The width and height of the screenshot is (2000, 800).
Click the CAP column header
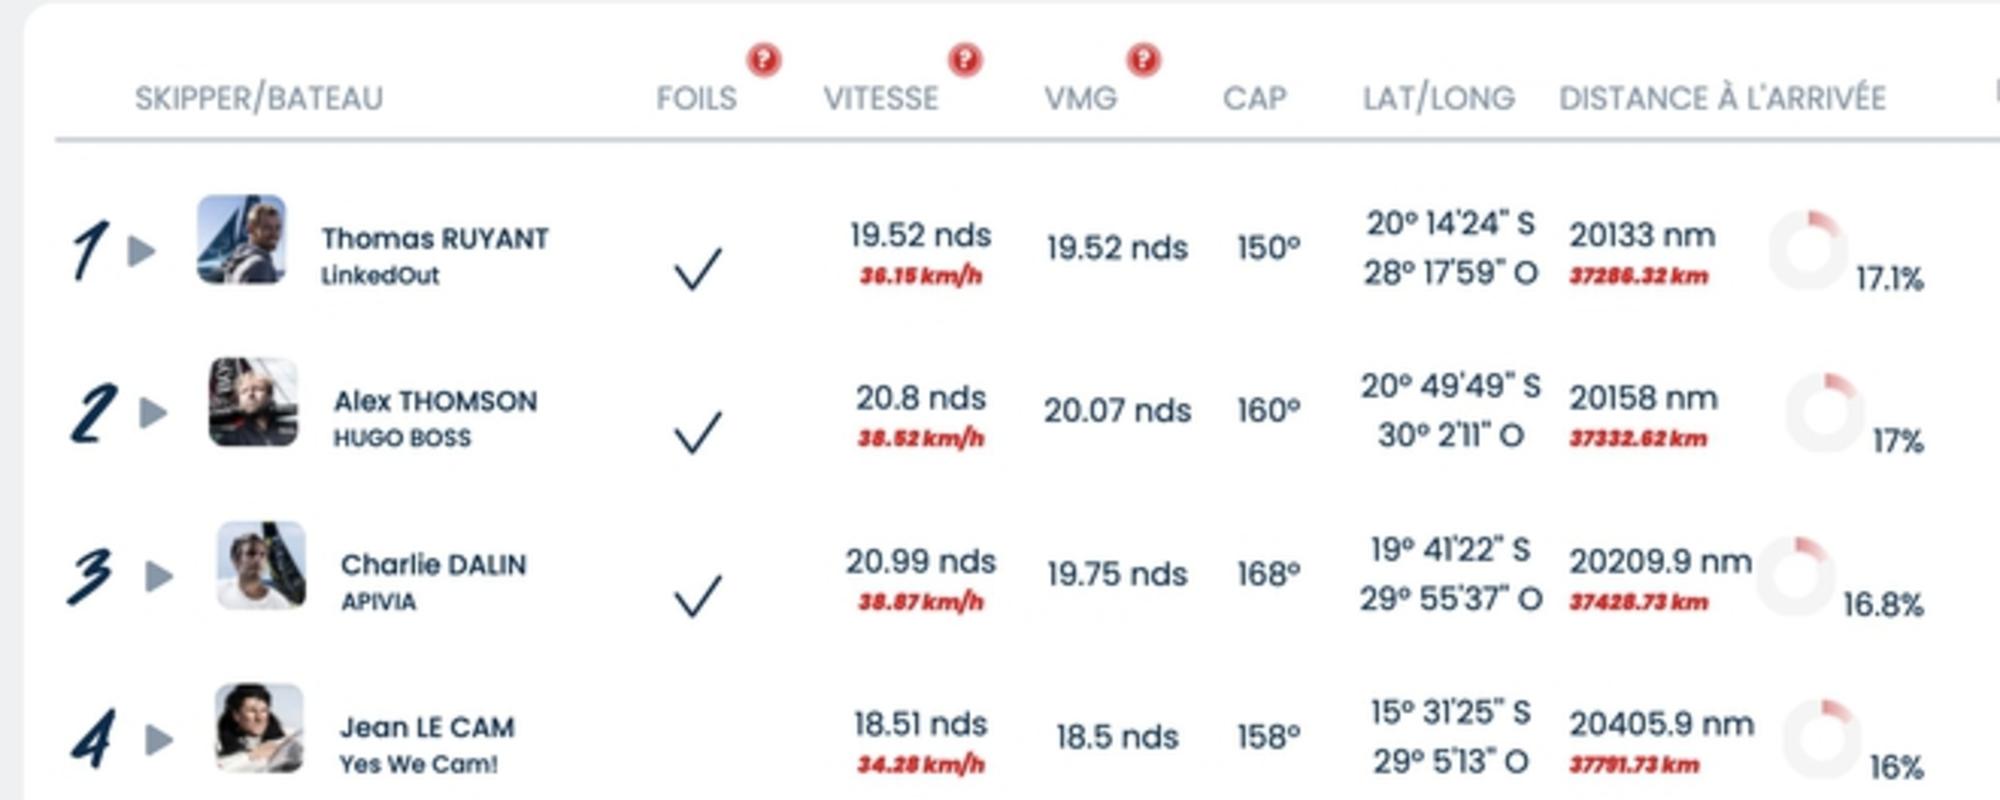(x=1254, y=98)
